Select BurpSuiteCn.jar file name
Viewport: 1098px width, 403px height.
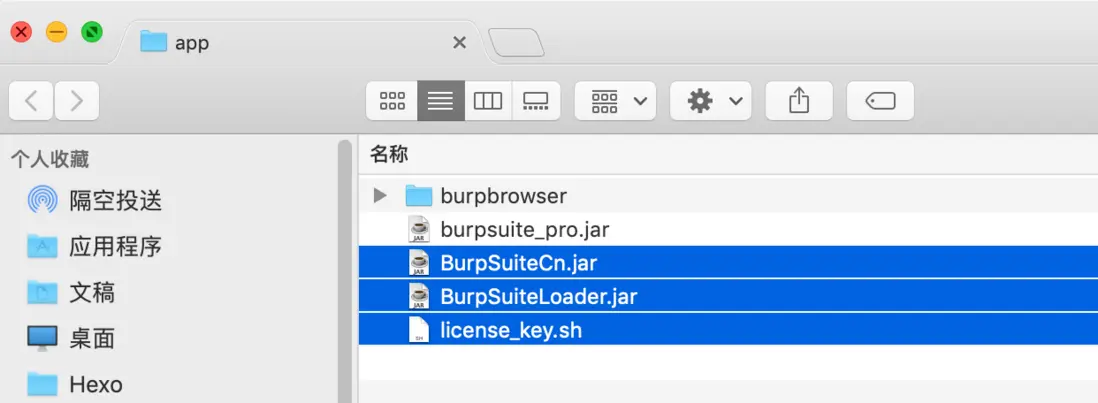(519, 262)
